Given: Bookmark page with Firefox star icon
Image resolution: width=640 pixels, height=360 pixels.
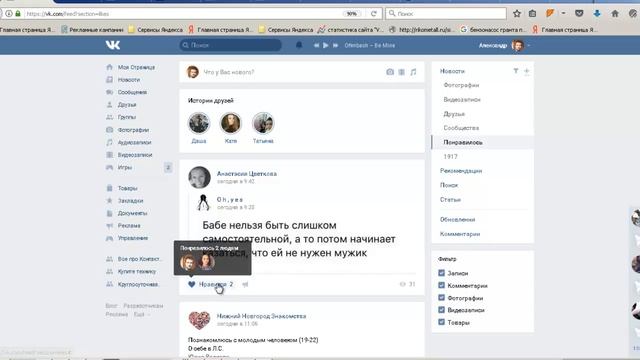Looking at the screenshot, I should coord(517,13).
